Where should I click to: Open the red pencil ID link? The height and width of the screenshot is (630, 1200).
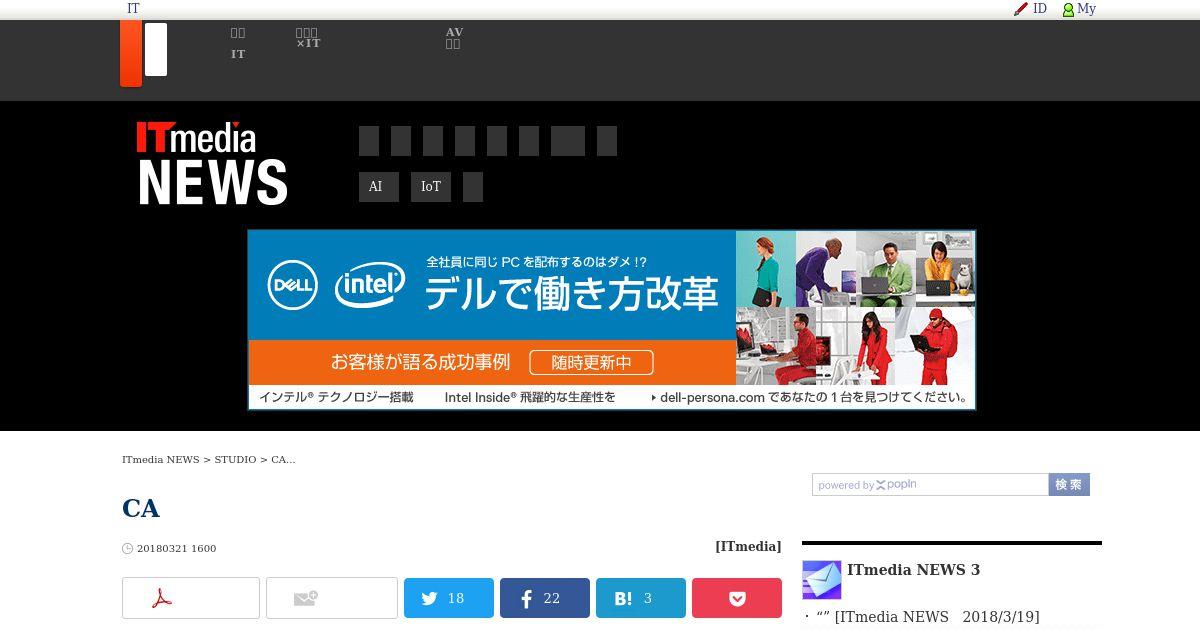(1031, 9)
